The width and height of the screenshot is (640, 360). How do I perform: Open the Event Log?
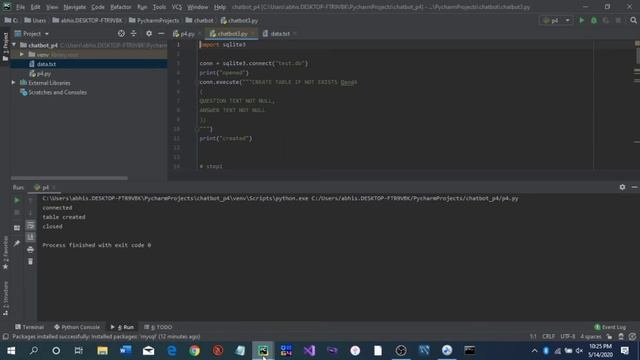(x=610, y=327)
